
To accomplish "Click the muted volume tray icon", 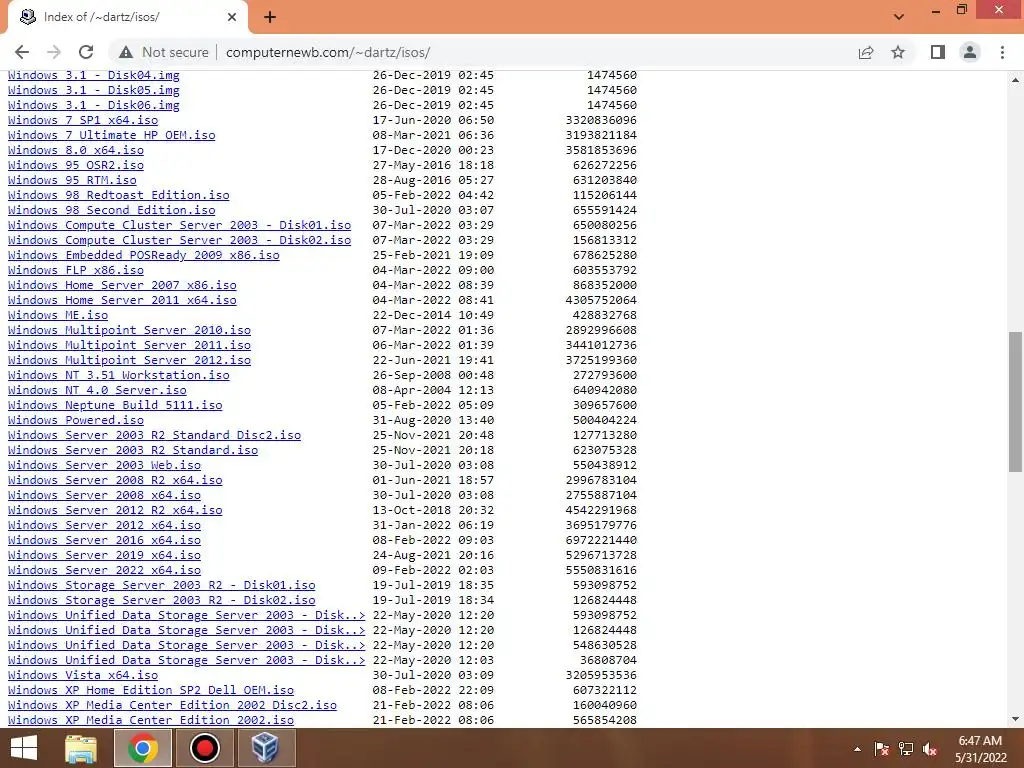I will (x=930, y=749).
